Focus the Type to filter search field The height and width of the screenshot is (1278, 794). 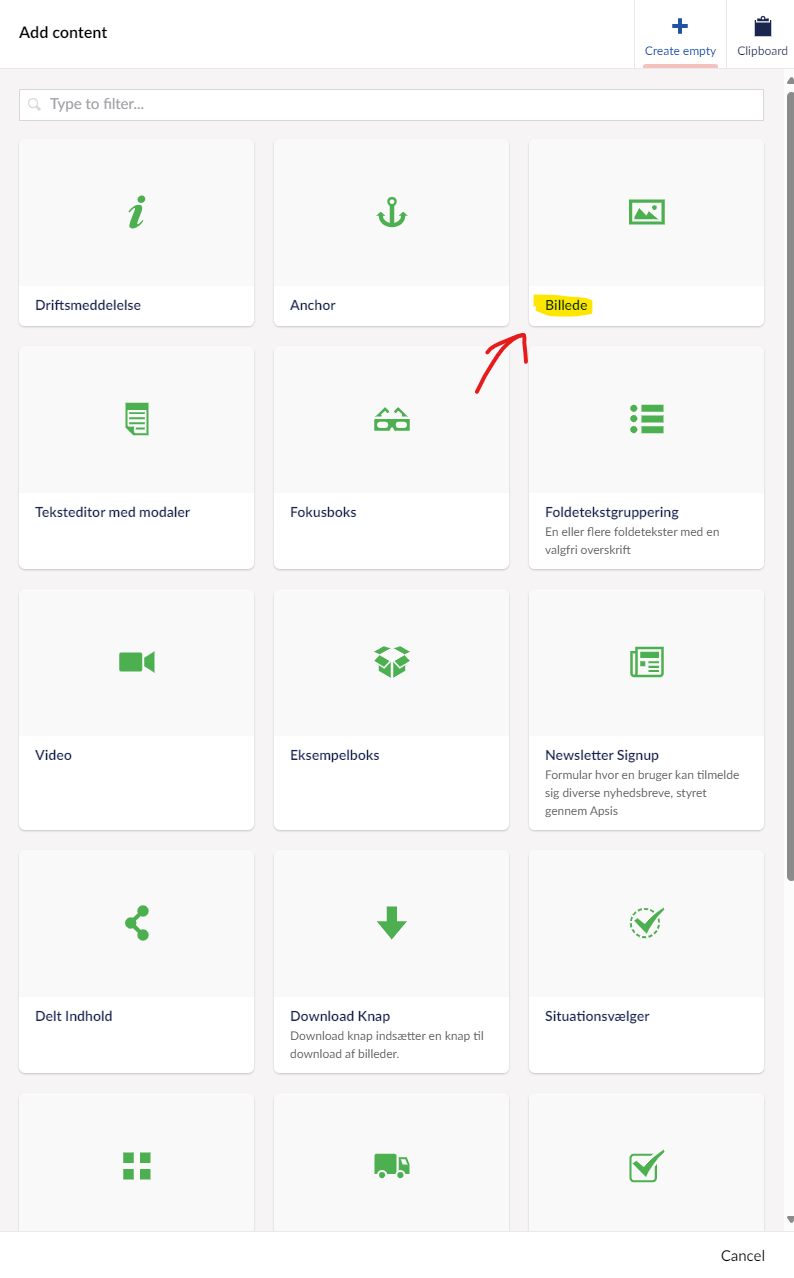391,104
